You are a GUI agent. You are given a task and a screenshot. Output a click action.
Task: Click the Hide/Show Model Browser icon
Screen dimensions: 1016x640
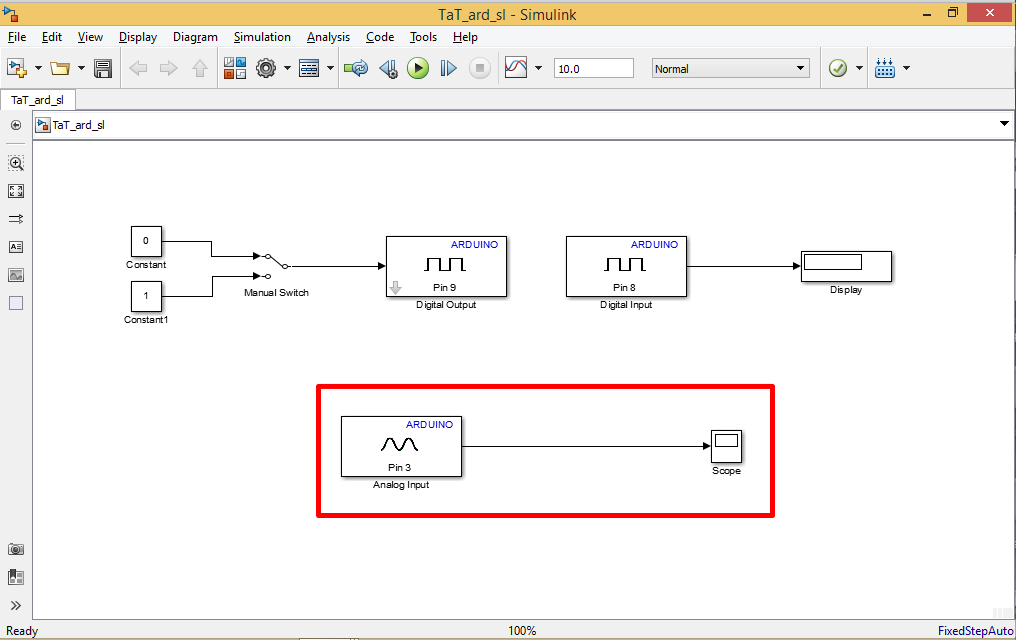16,125
